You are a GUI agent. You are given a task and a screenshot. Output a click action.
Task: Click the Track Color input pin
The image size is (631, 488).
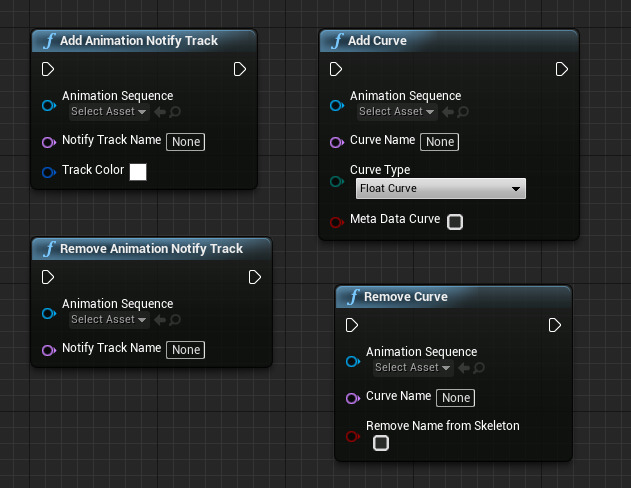48,172
